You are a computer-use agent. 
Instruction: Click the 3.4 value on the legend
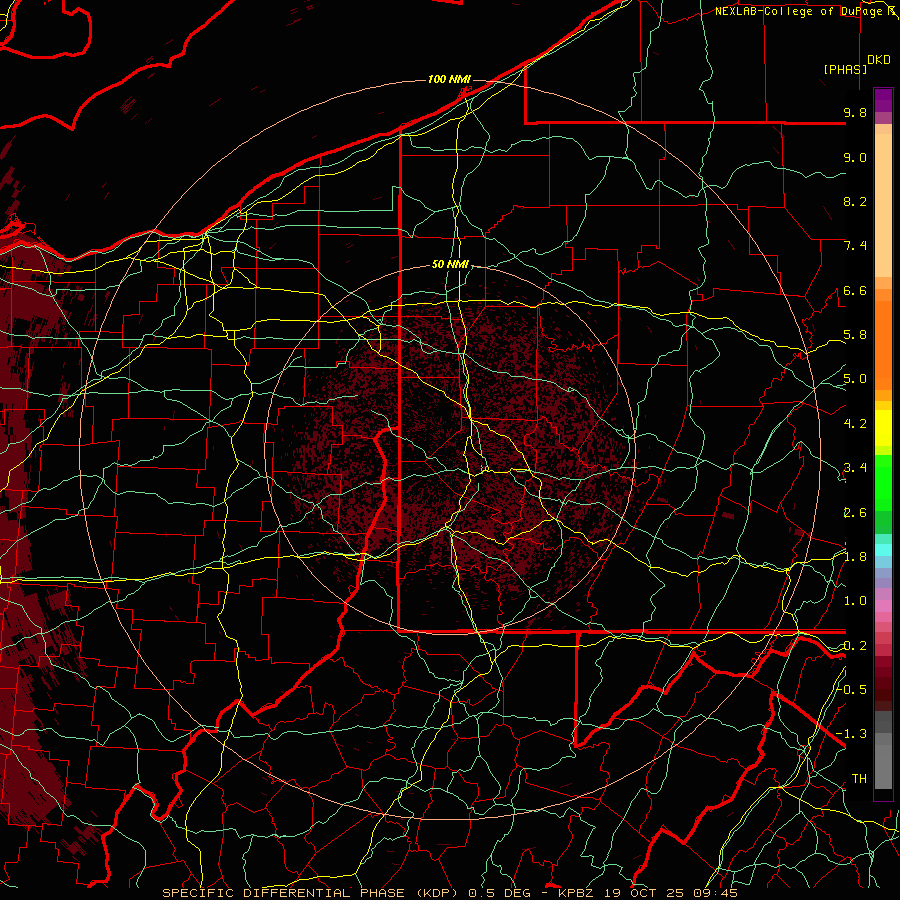(x=855, y=468)
